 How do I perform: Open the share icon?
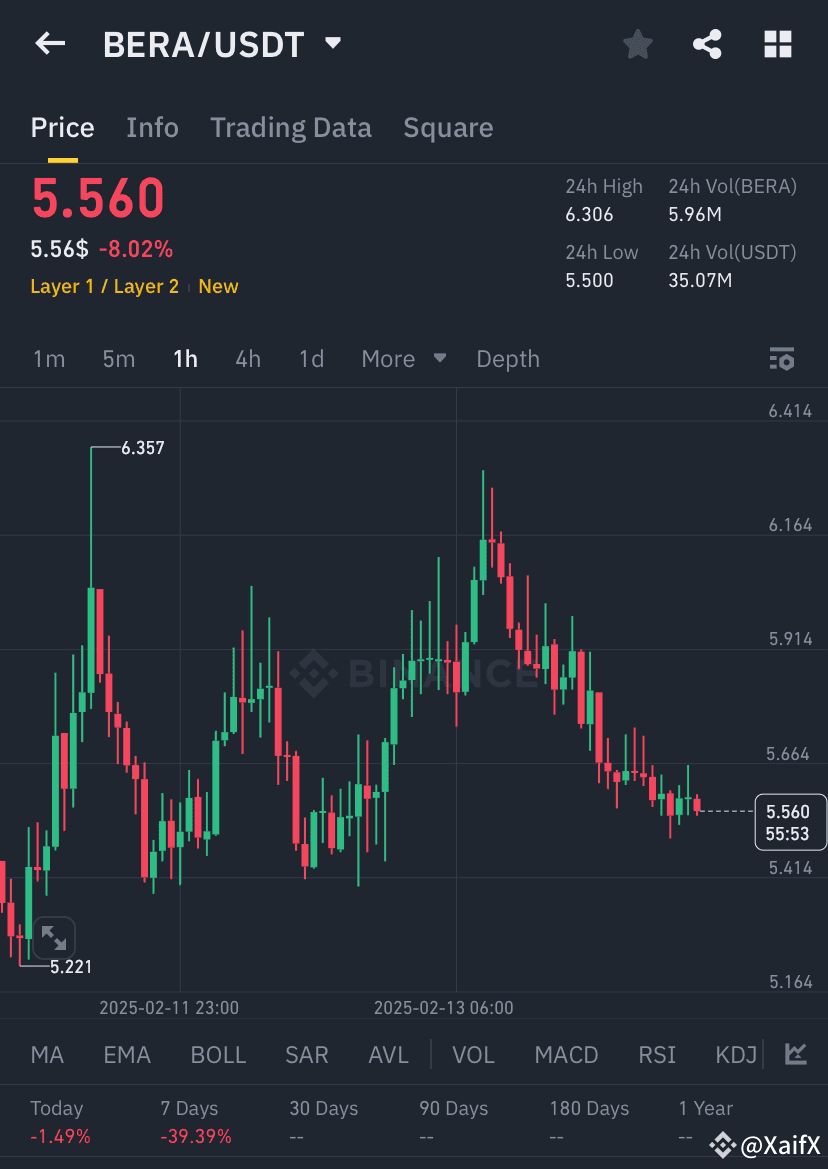click(707, 45)
